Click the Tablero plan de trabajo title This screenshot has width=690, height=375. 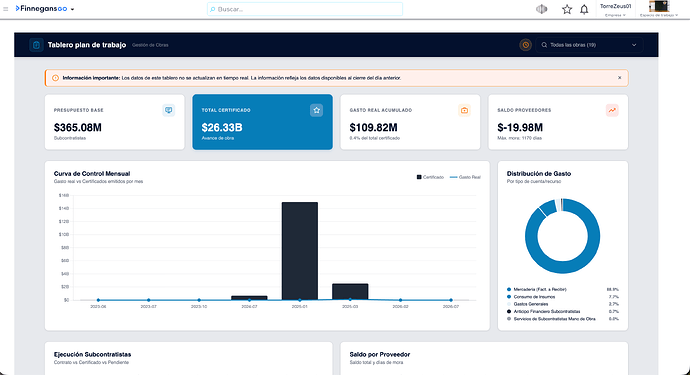[87, 45]
